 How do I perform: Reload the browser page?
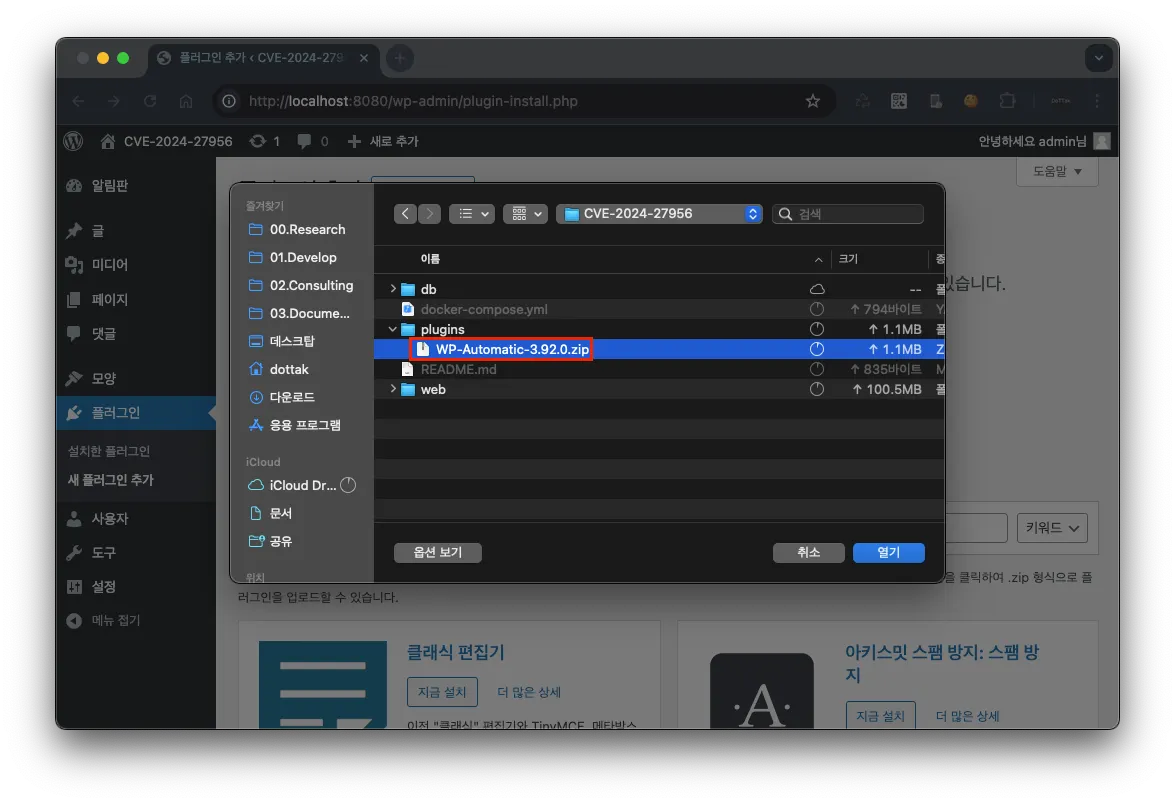150,101
